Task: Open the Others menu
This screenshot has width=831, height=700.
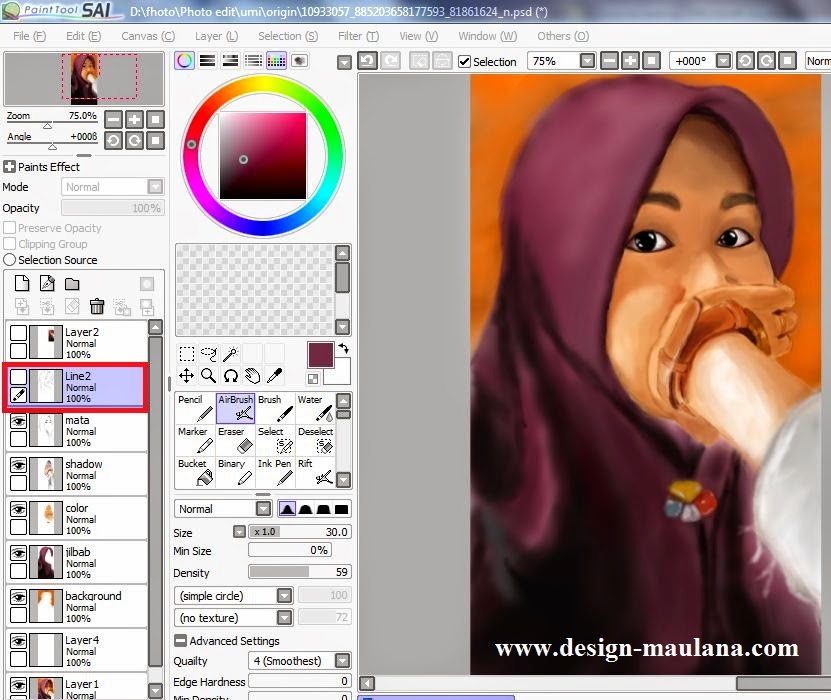Action: tap(563, 36)
